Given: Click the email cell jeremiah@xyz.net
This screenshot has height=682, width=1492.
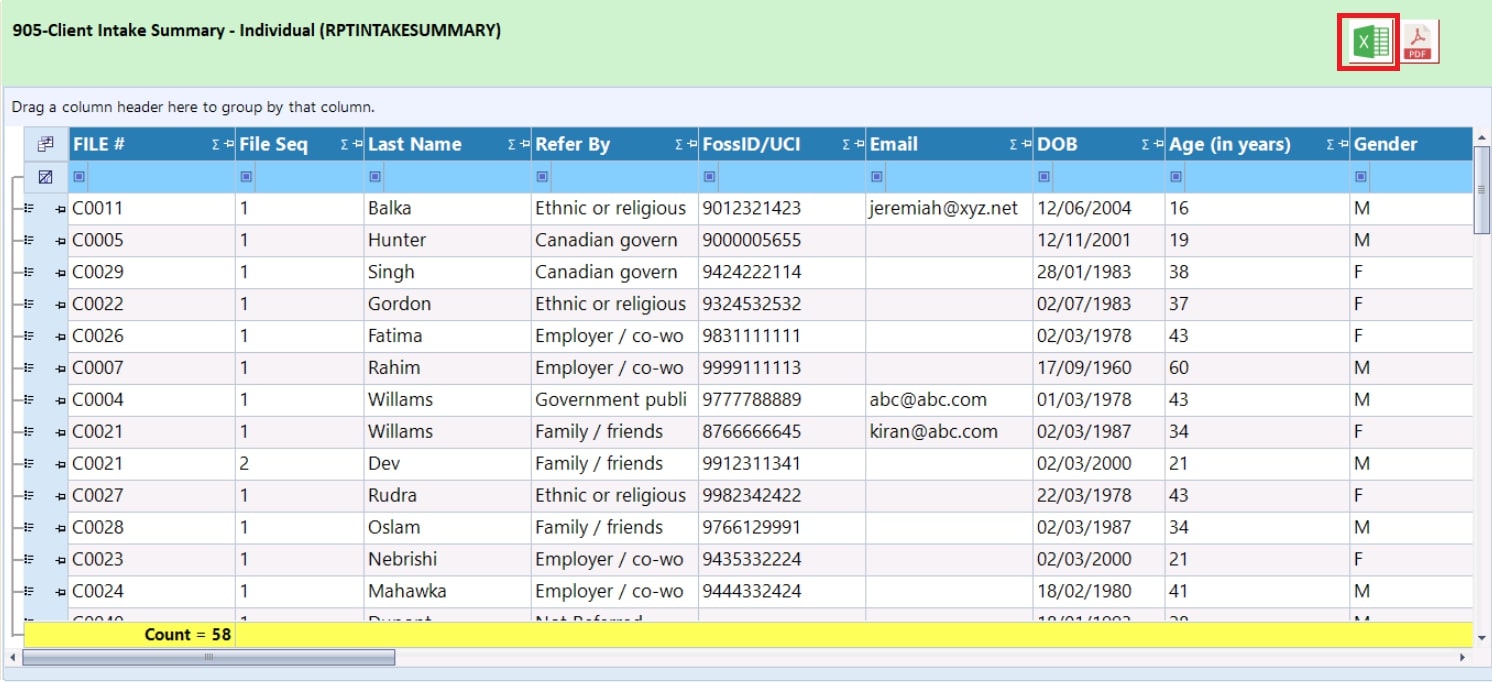Looking at the screenshot, I should 943,208.
